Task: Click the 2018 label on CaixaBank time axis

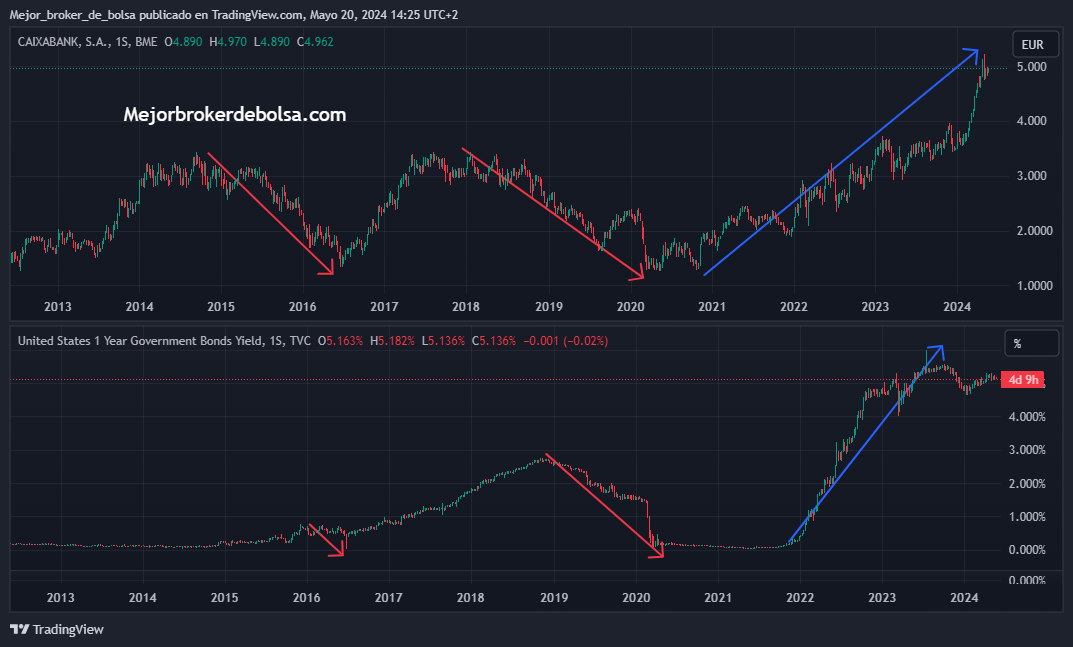Action: (x=466, y=306)
